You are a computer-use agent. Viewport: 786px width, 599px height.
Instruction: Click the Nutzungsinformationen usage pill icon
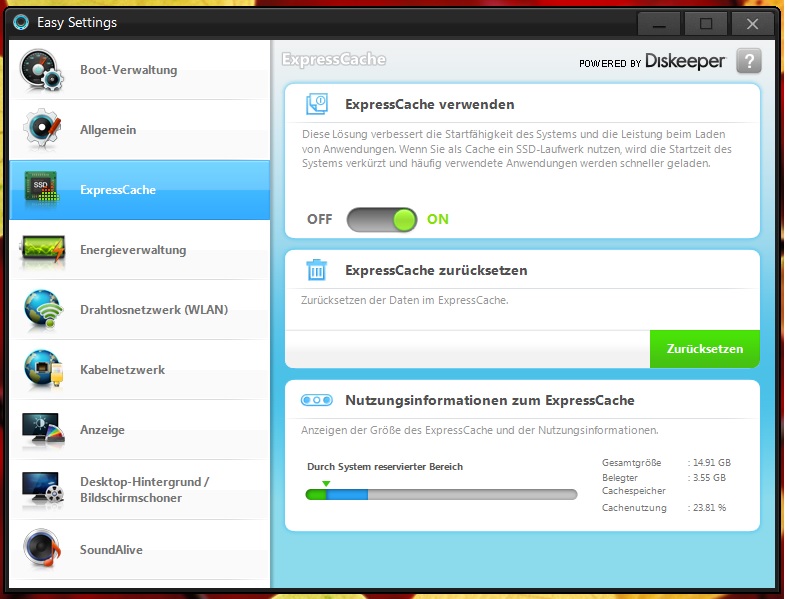316,400
